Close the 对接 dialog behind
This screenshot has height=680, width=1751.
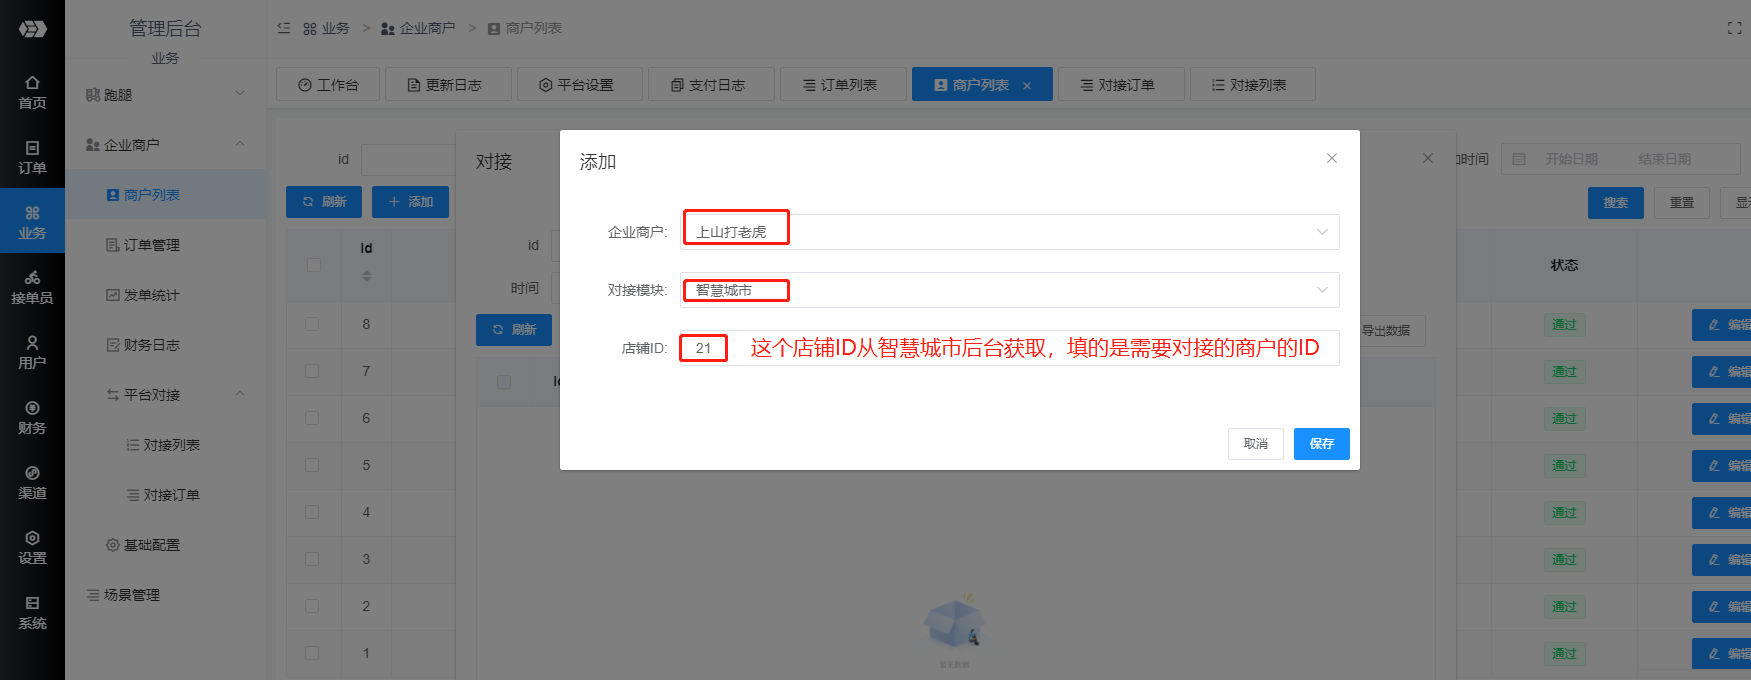[1428, 158]
